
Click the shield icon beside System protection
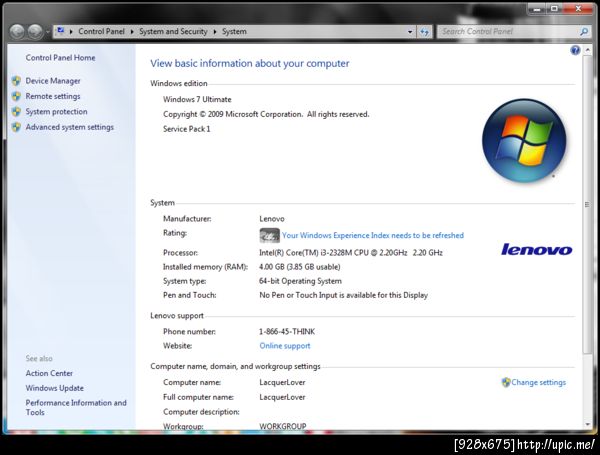coord(16,111)
